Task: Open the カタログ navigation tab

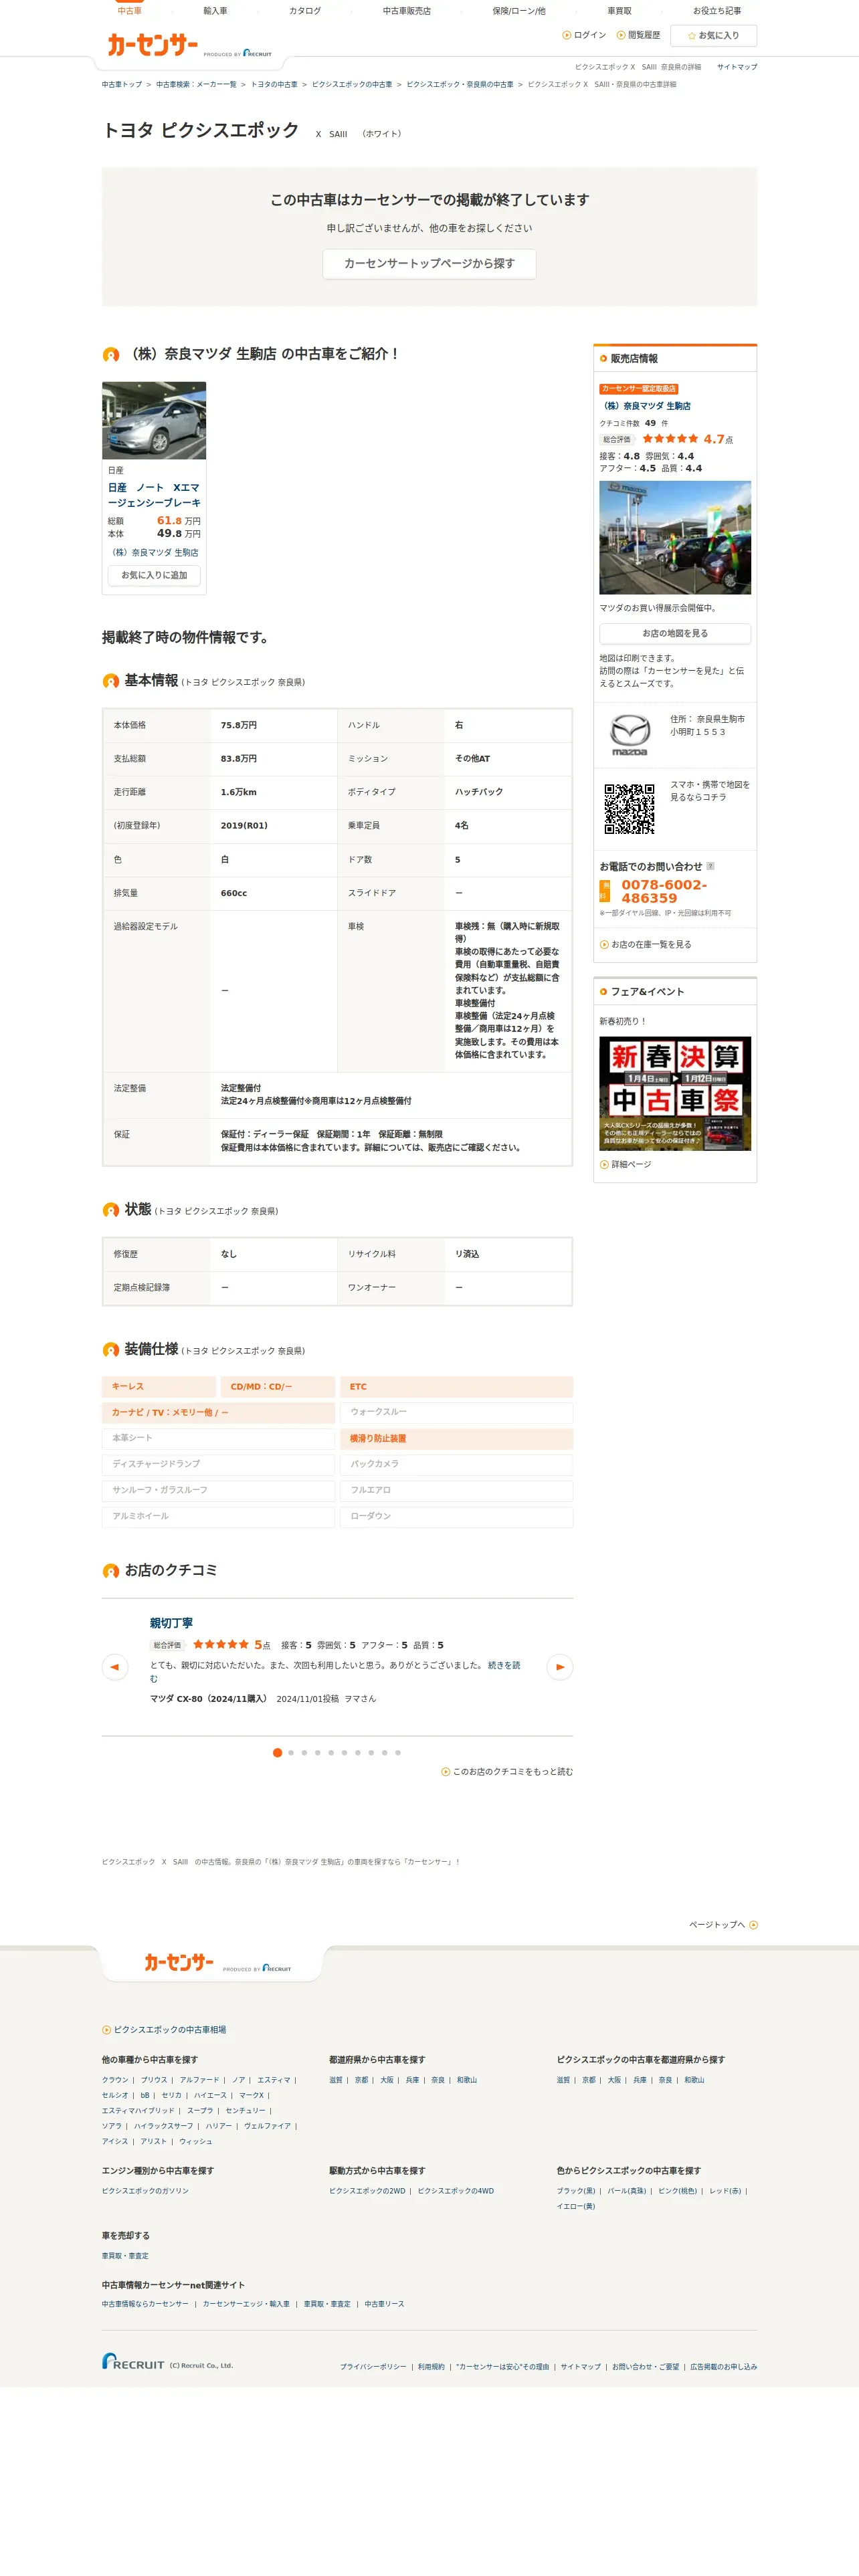Action: point(305,11)
